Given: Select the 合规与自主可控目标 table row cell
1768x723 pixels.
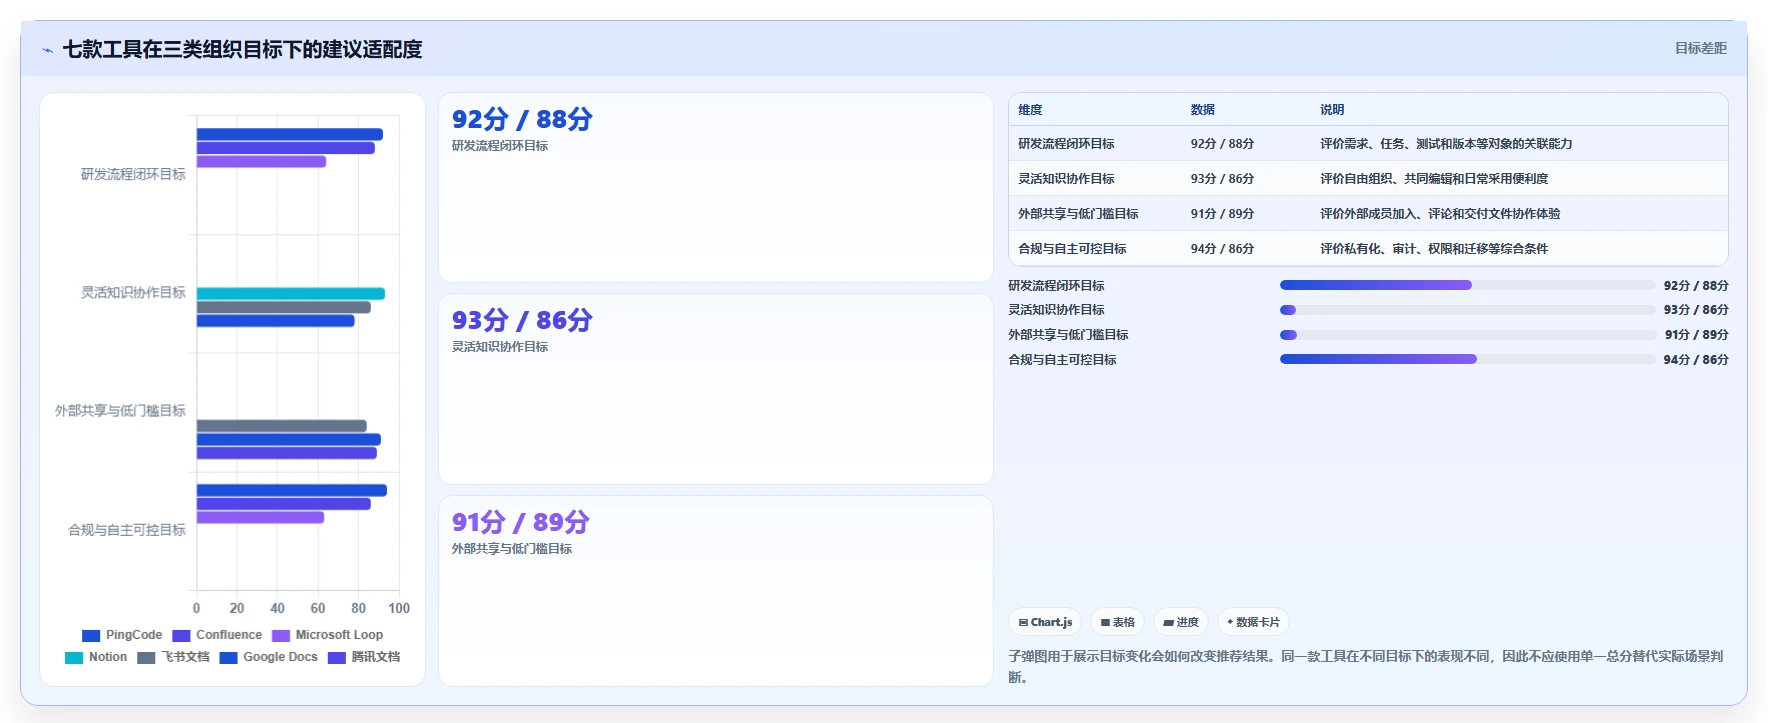Looking at the screenshot, I should click(1072, 249).
